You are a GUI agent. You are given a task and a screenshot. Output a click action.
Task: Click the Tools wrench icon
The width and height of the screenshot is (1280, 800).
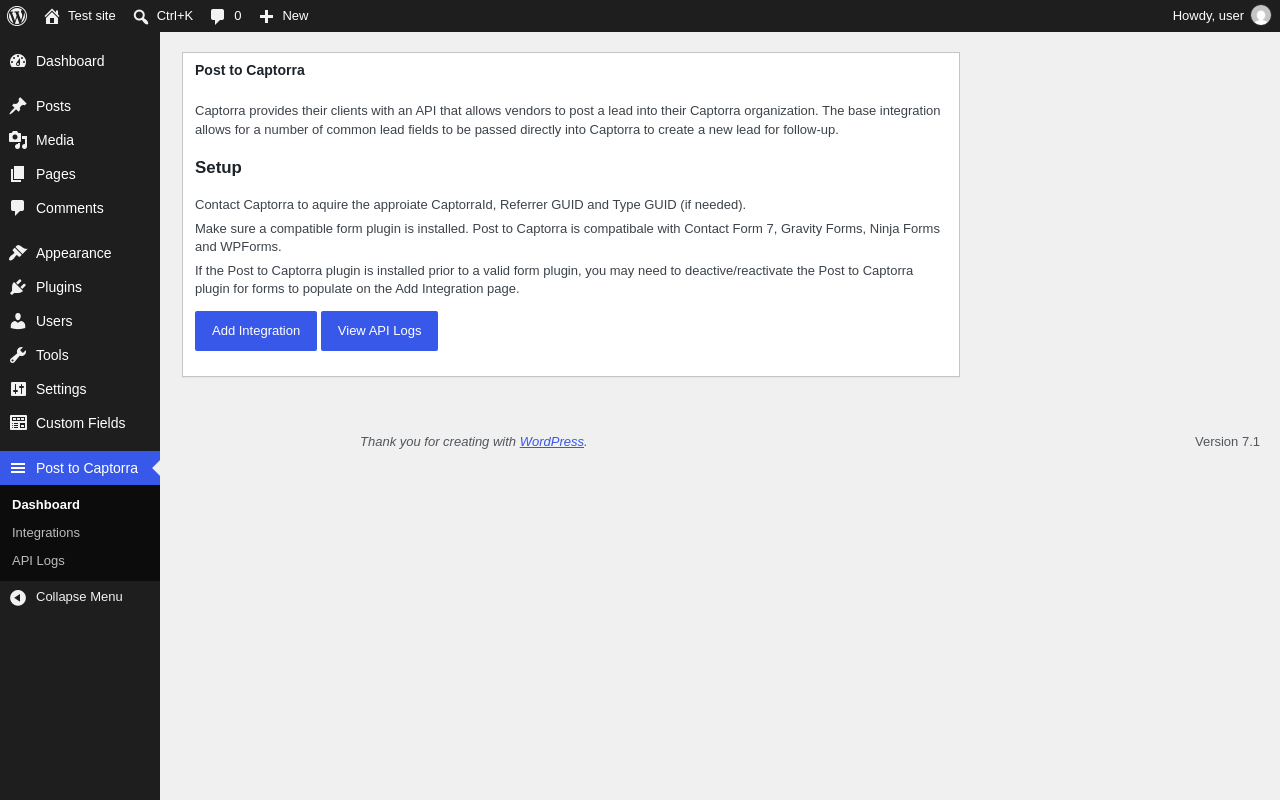coord(18,355)
